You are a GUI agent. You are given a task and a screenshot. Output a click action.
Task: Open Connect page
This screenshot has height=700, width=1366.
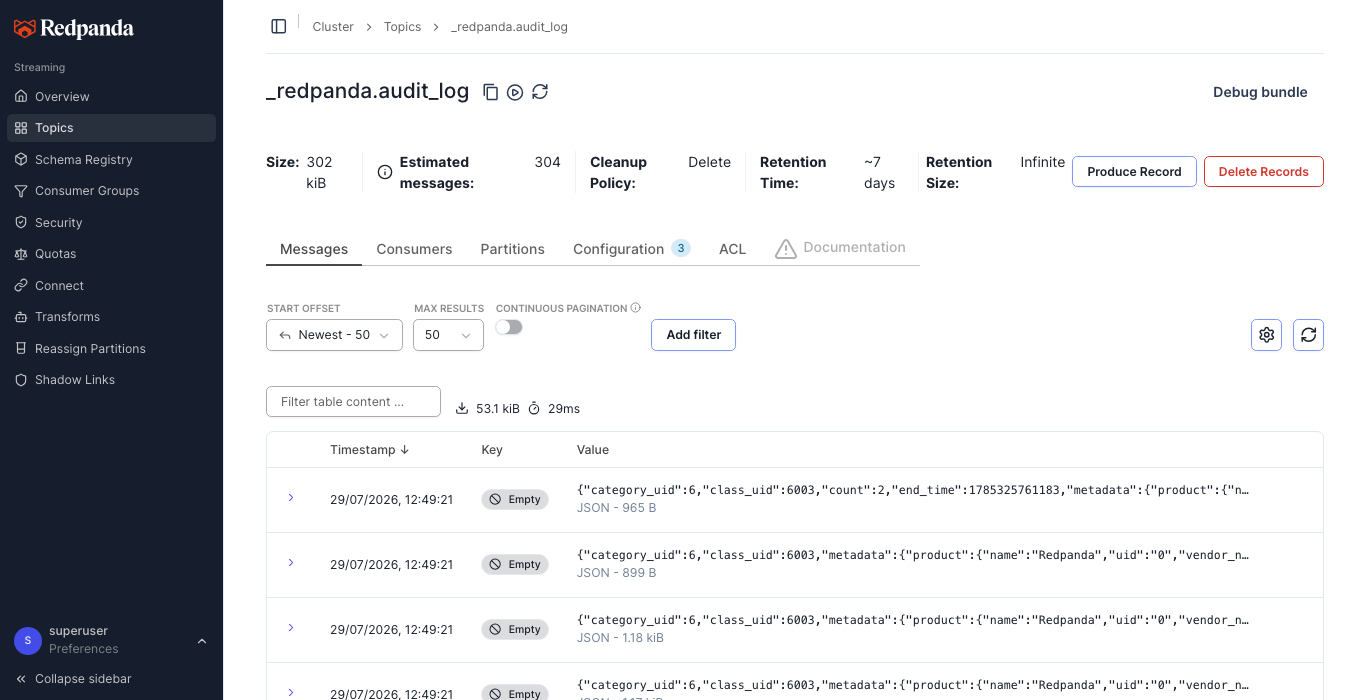[x=111, y=286]
